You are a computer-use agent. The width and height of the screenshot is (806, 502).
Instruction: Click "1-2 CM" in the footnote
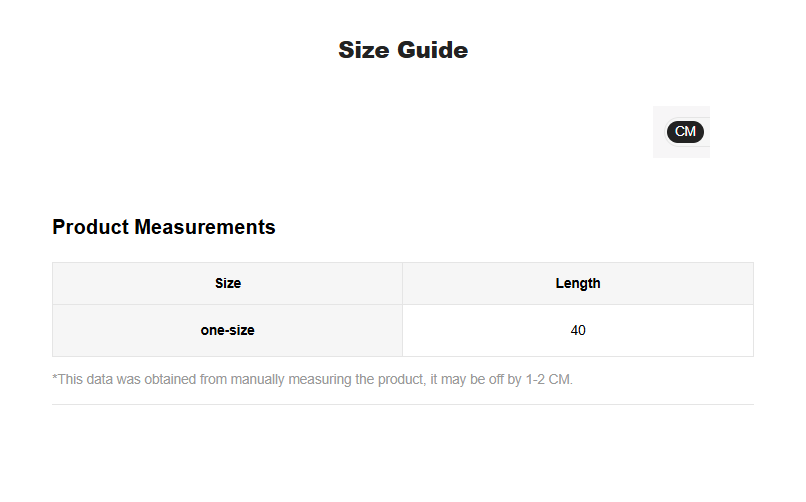(548, 380)
